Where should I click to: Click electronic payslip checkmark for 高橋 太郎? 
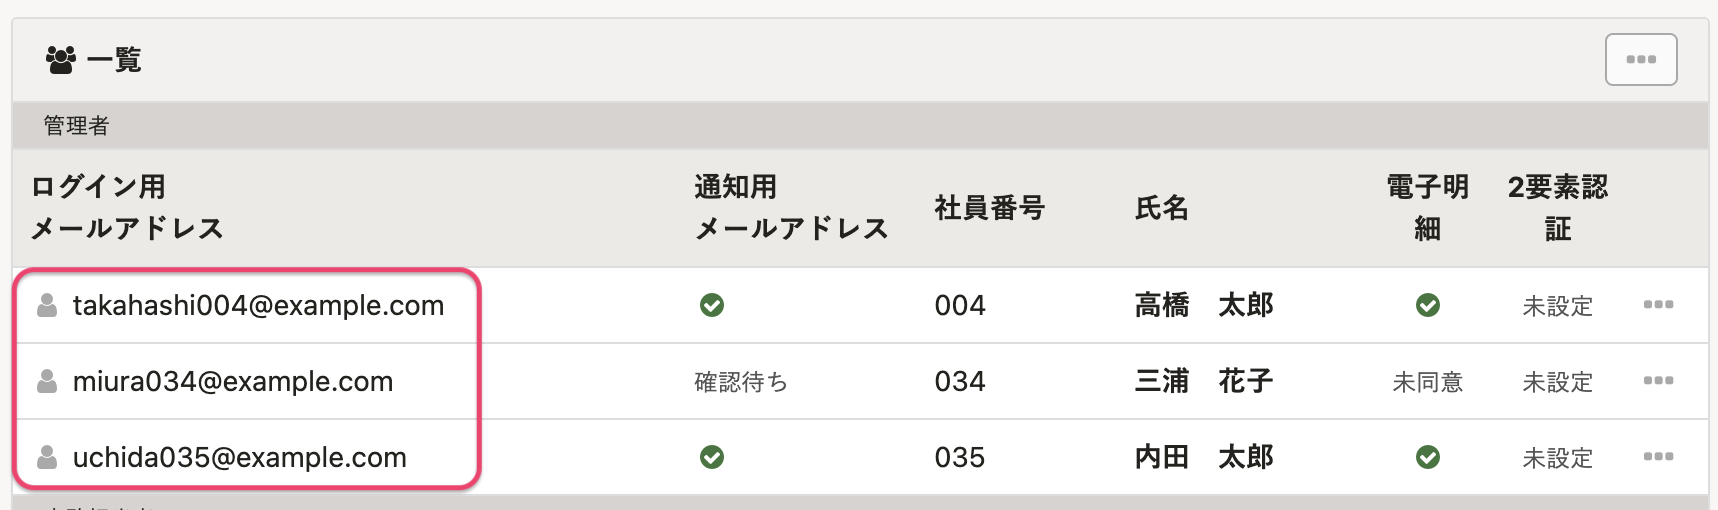click(x=1428, y=305)
